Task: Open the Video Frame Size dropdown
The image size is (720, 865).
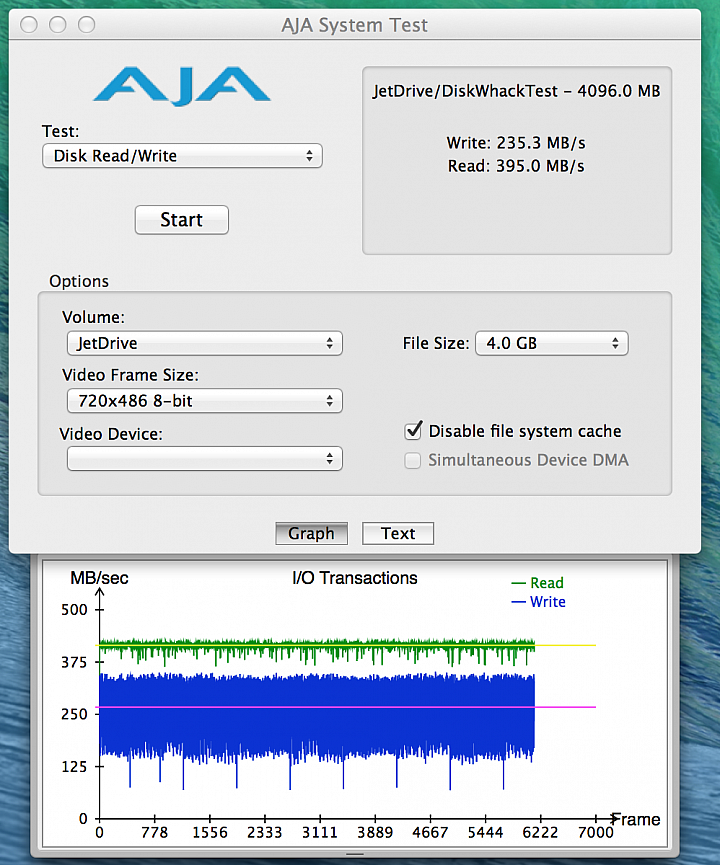Action: pos(205,401)
